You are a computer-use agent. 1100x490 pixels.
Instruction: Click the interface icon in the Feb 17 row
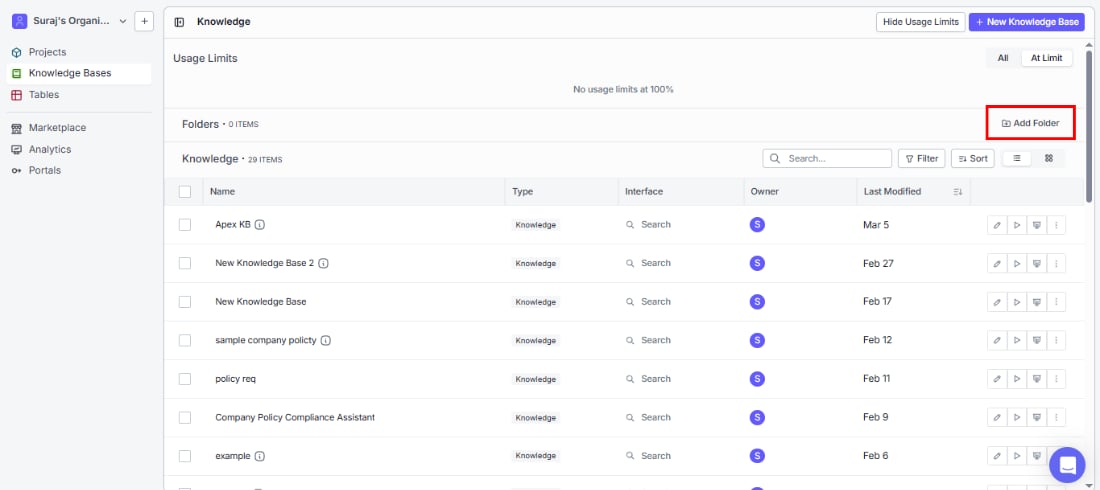click(1036, 302)
